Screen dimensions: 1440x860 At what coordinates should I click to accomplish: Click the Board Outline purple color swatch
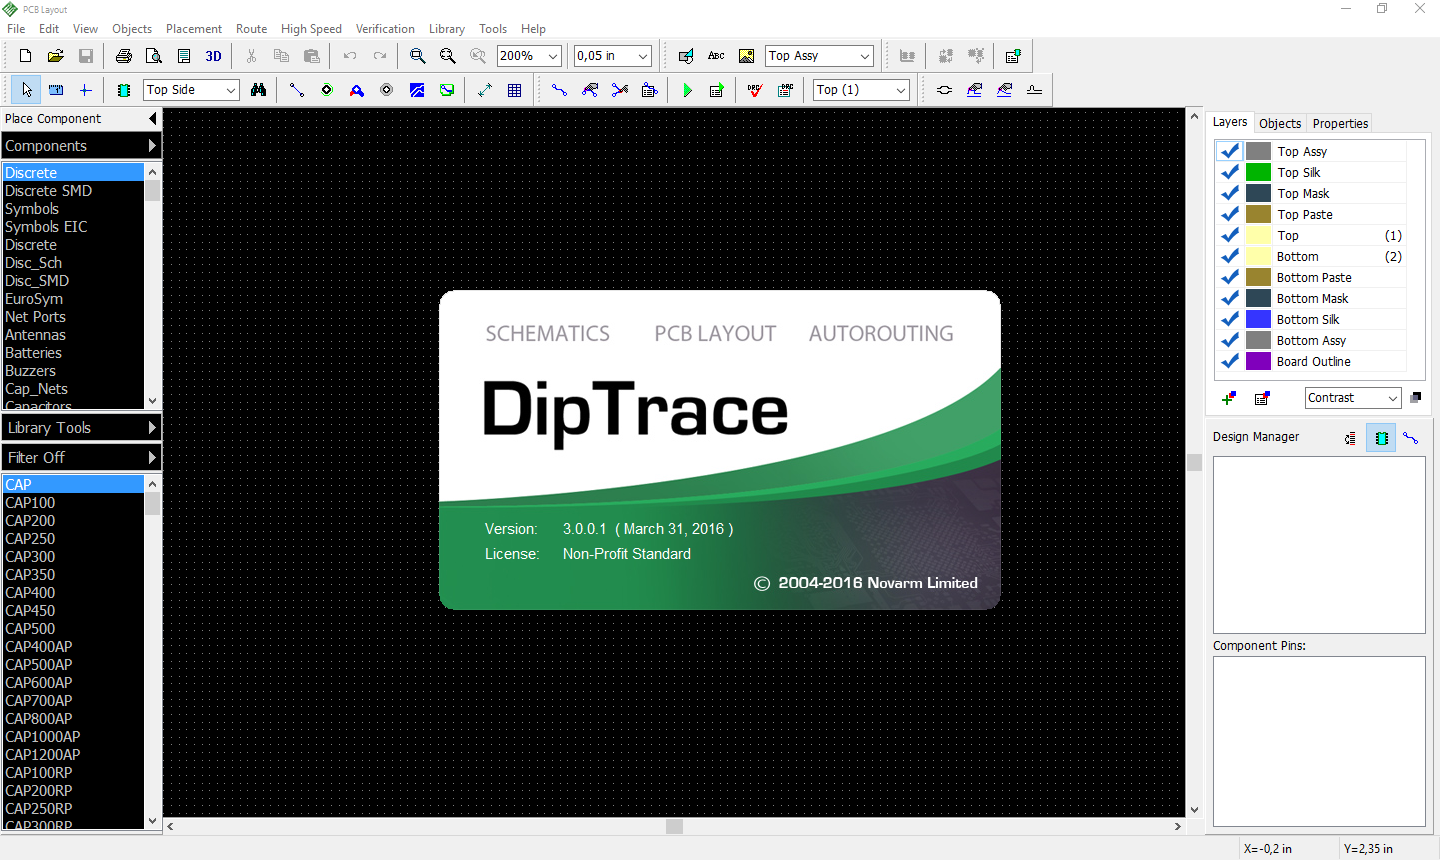coord(1258,361)
